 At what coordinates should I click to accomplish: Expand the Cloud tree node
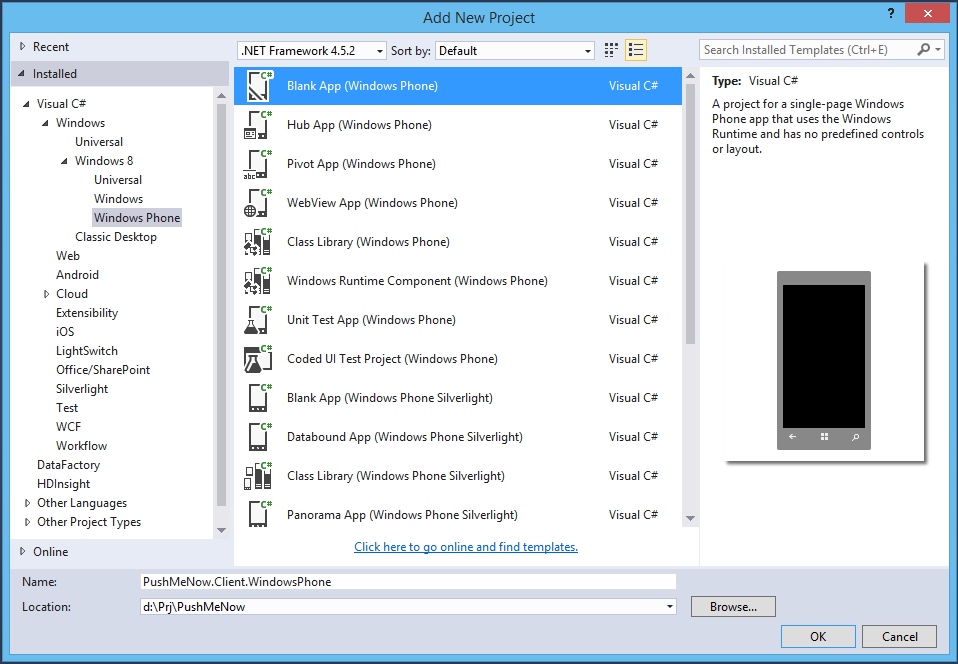[46, 294]
